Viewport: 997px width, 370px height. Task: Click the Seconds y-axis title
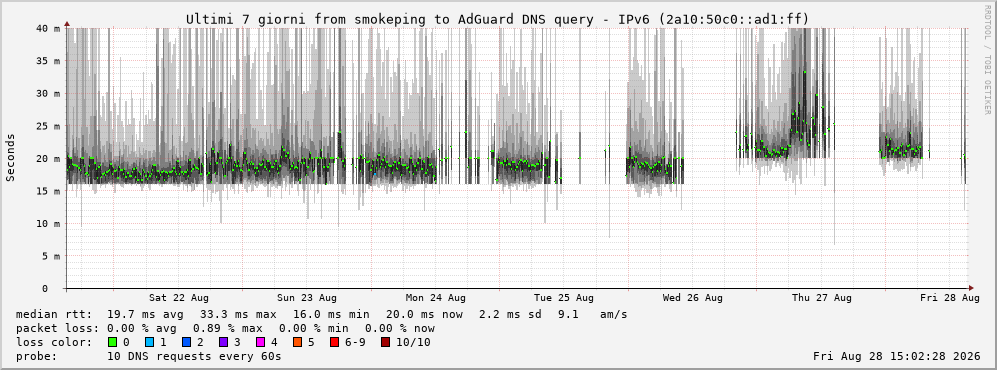[x=10, y=158]
